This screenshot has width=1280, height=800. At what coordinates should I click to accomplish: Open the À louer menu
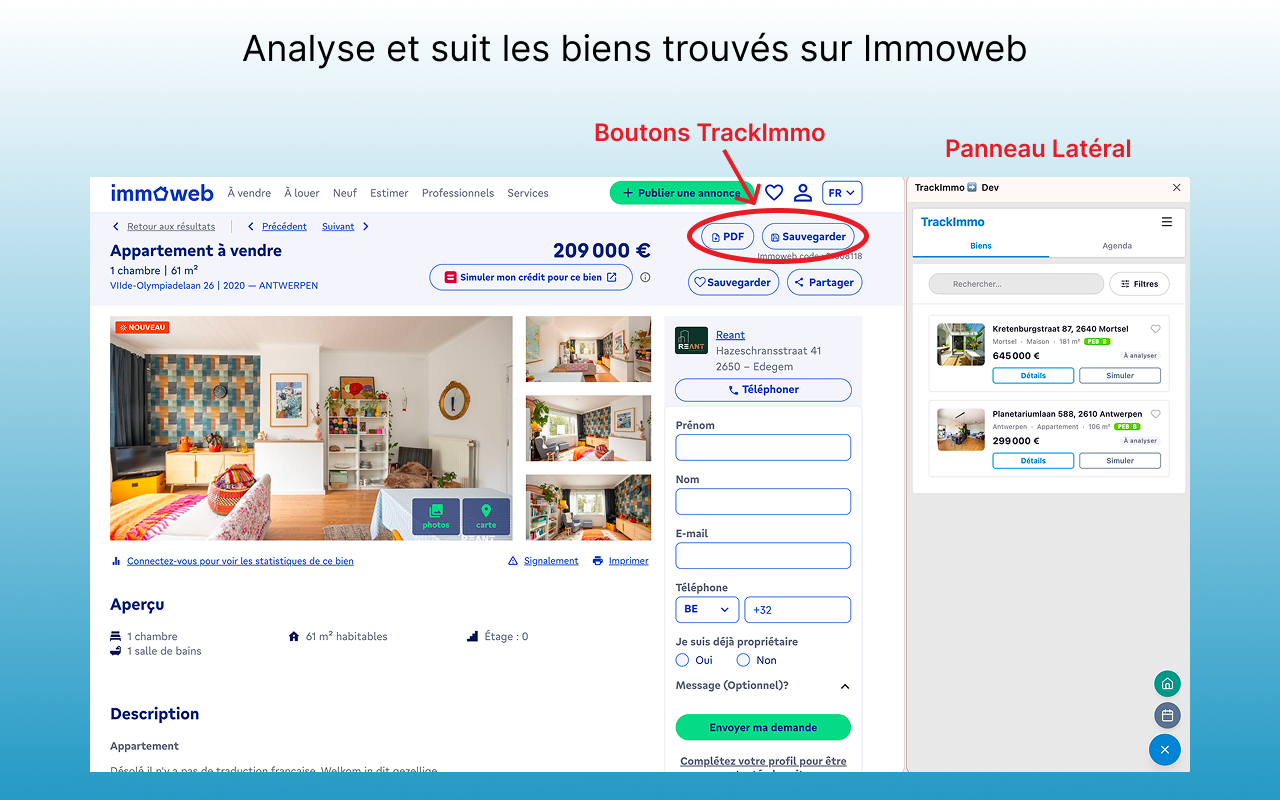(x=302, y=193)
